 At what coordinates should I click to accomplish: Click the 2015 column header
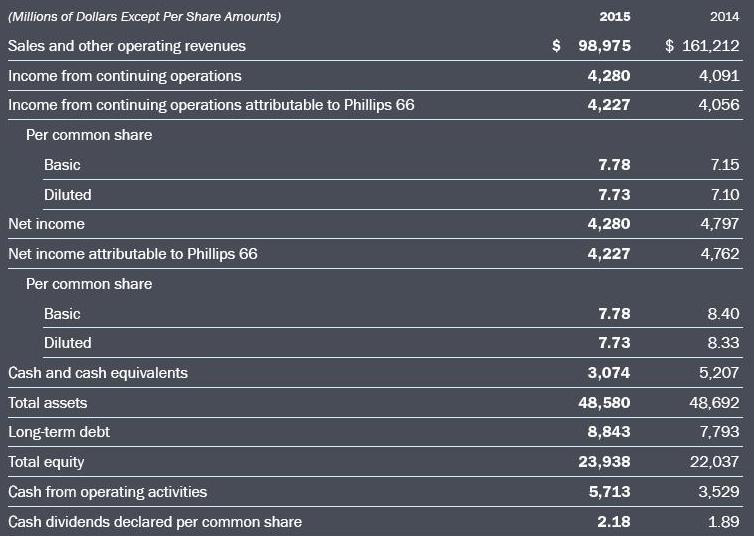tap(614, 17)
